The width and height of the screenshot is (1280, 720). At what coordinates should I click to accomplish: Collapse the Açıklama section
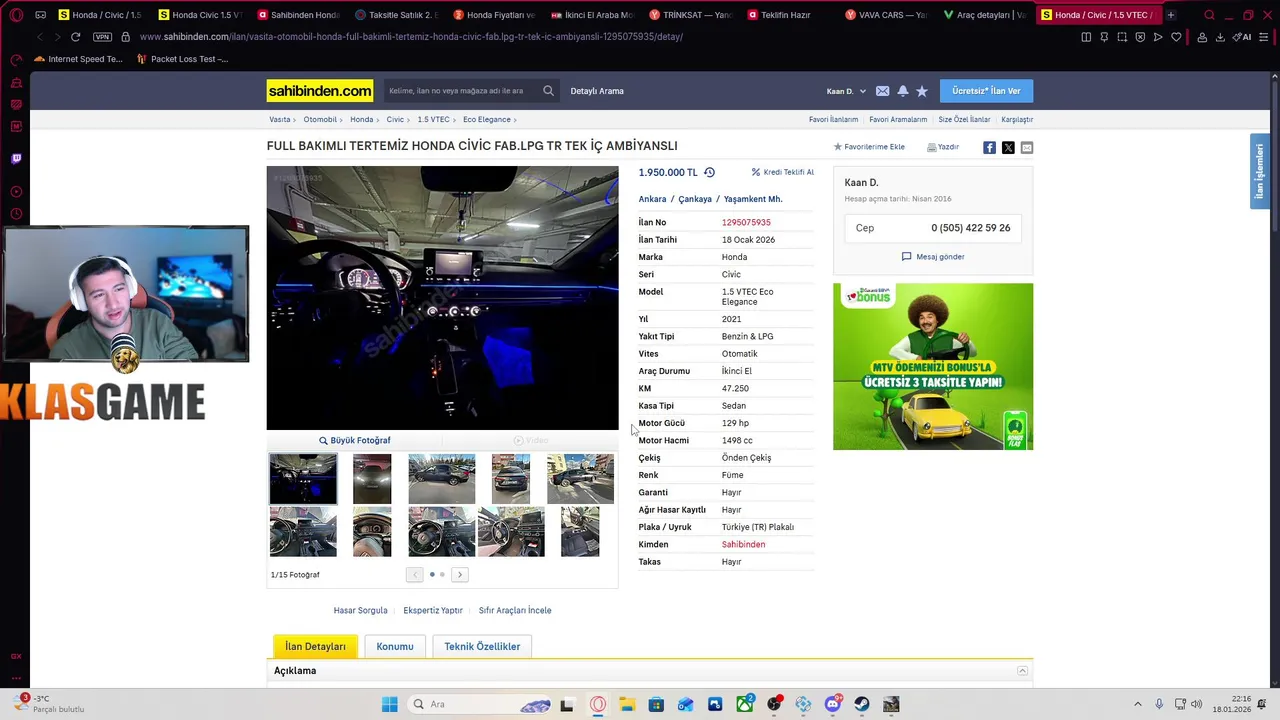pyautogui.click(x=1022, y=671)
